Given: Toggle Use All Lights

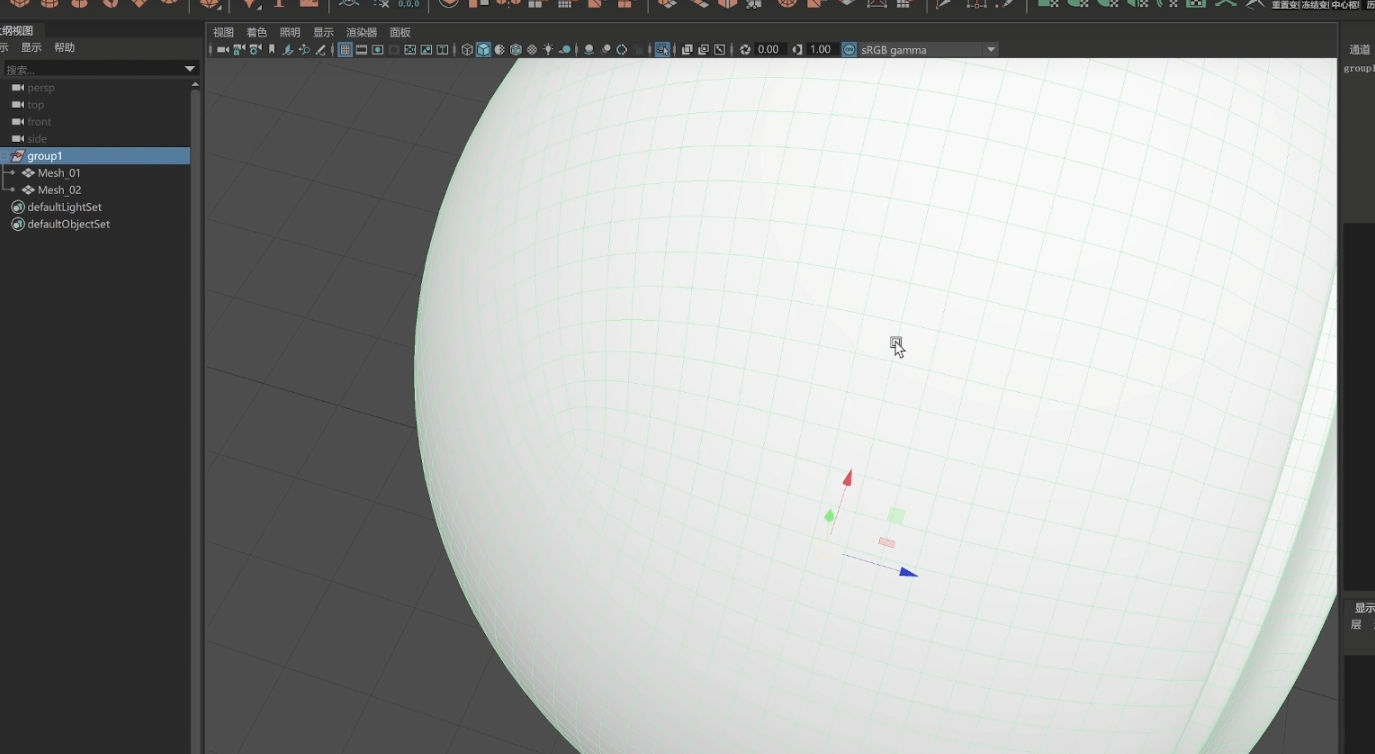Looking at the screenshot, I should pyautogui.click(x=548, y=49).
